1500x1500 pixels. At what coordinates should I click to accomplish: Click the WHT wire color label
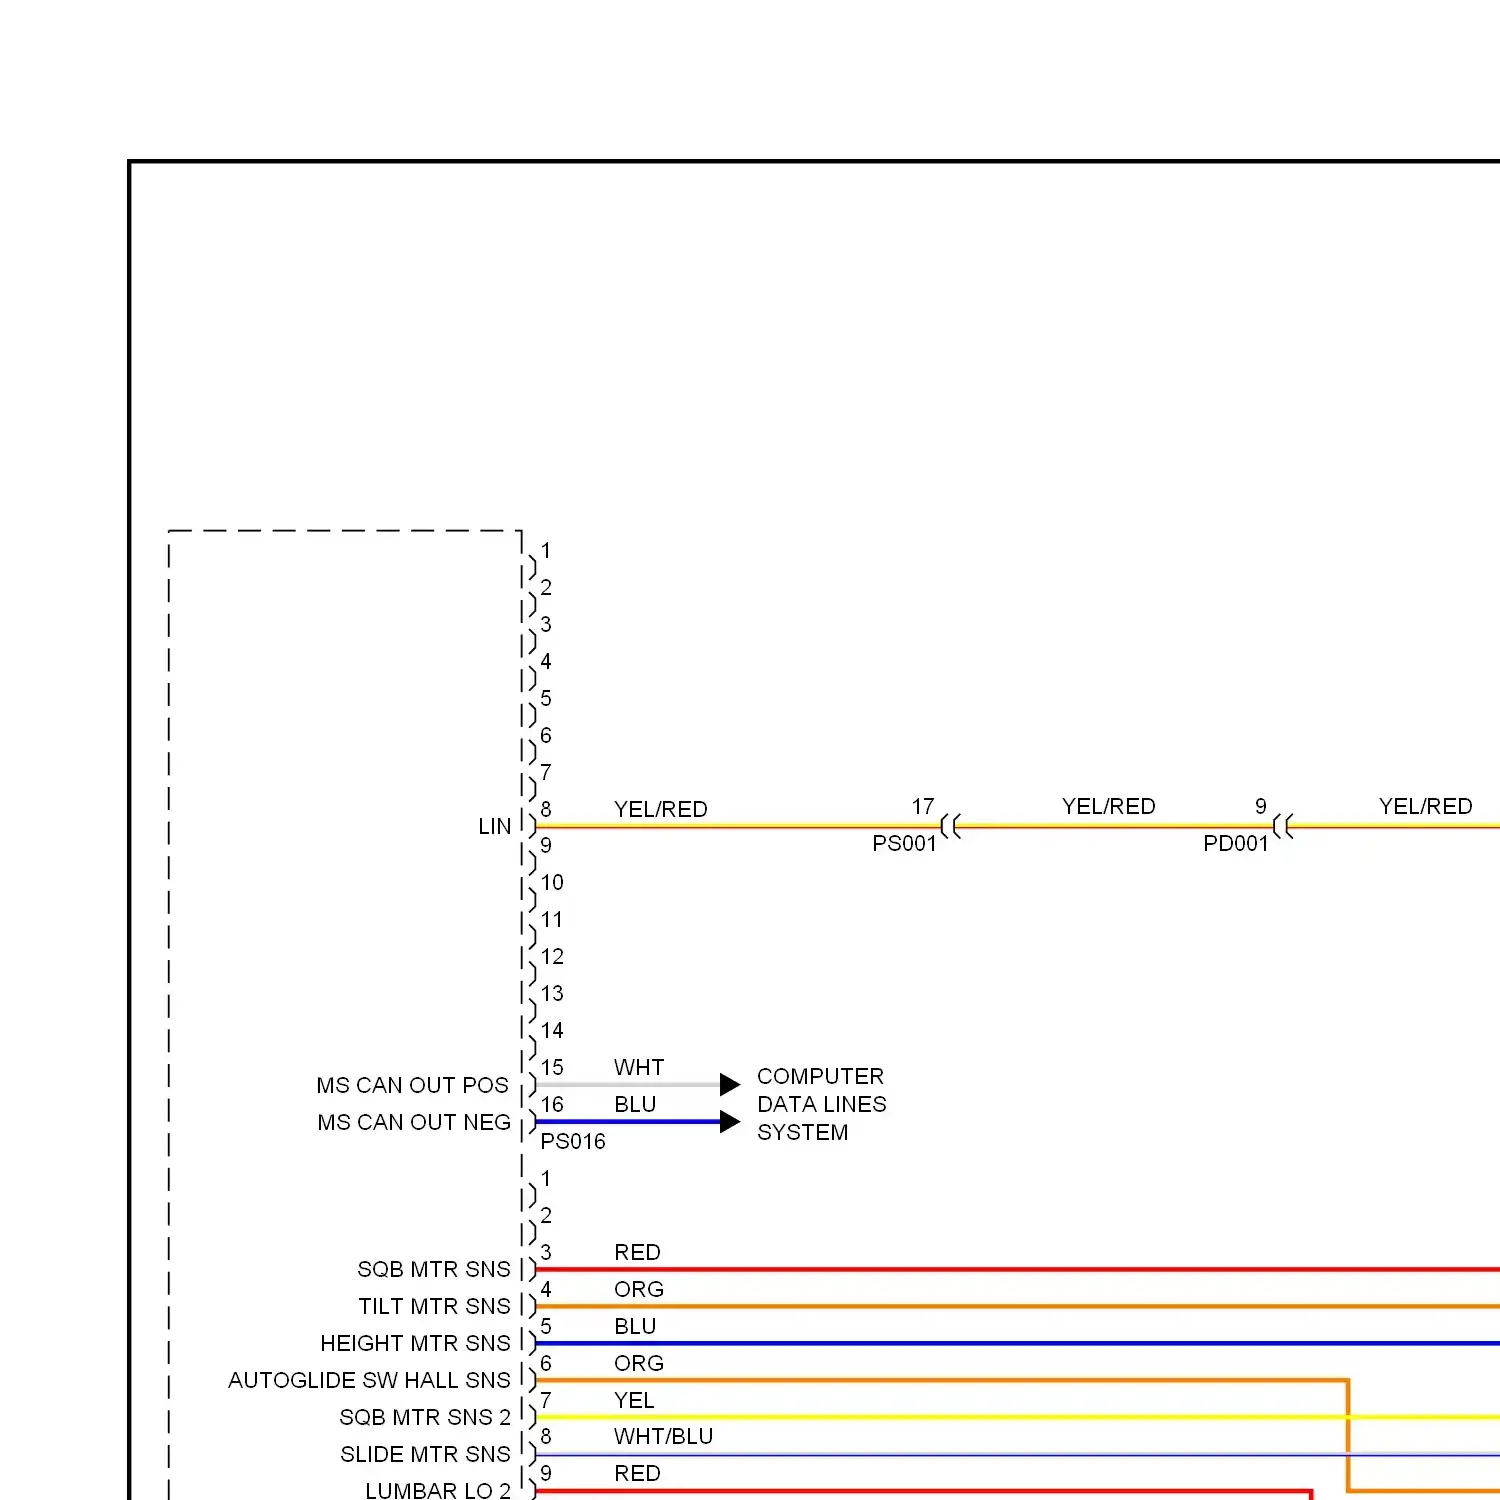[639, 1067]
